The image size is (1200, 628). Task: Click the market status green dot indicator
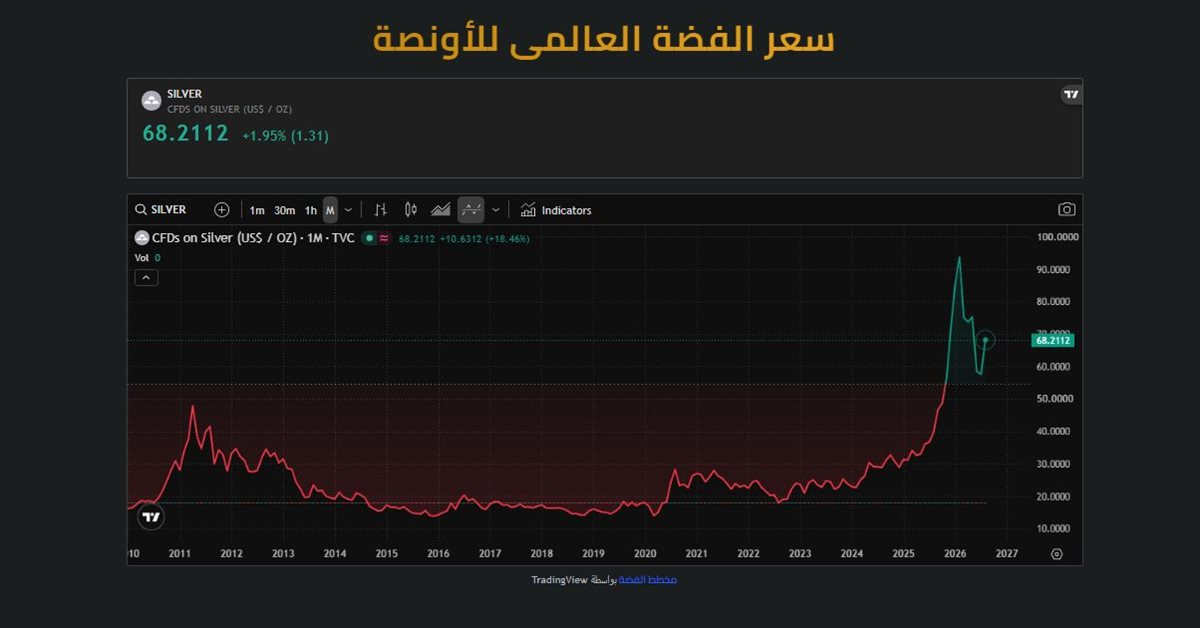pyautogui.click(x=369, y=238)
